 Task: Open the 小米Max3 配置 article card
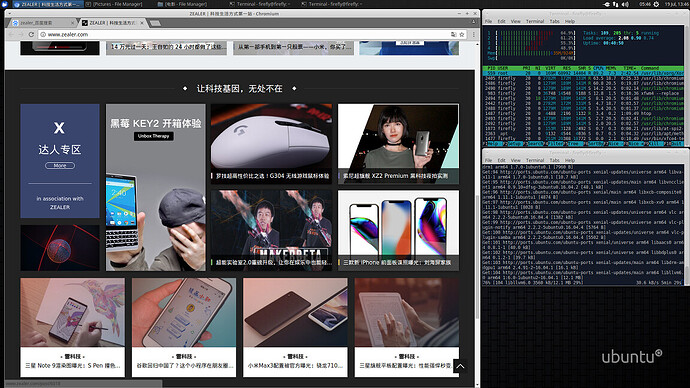click(295, 327)
